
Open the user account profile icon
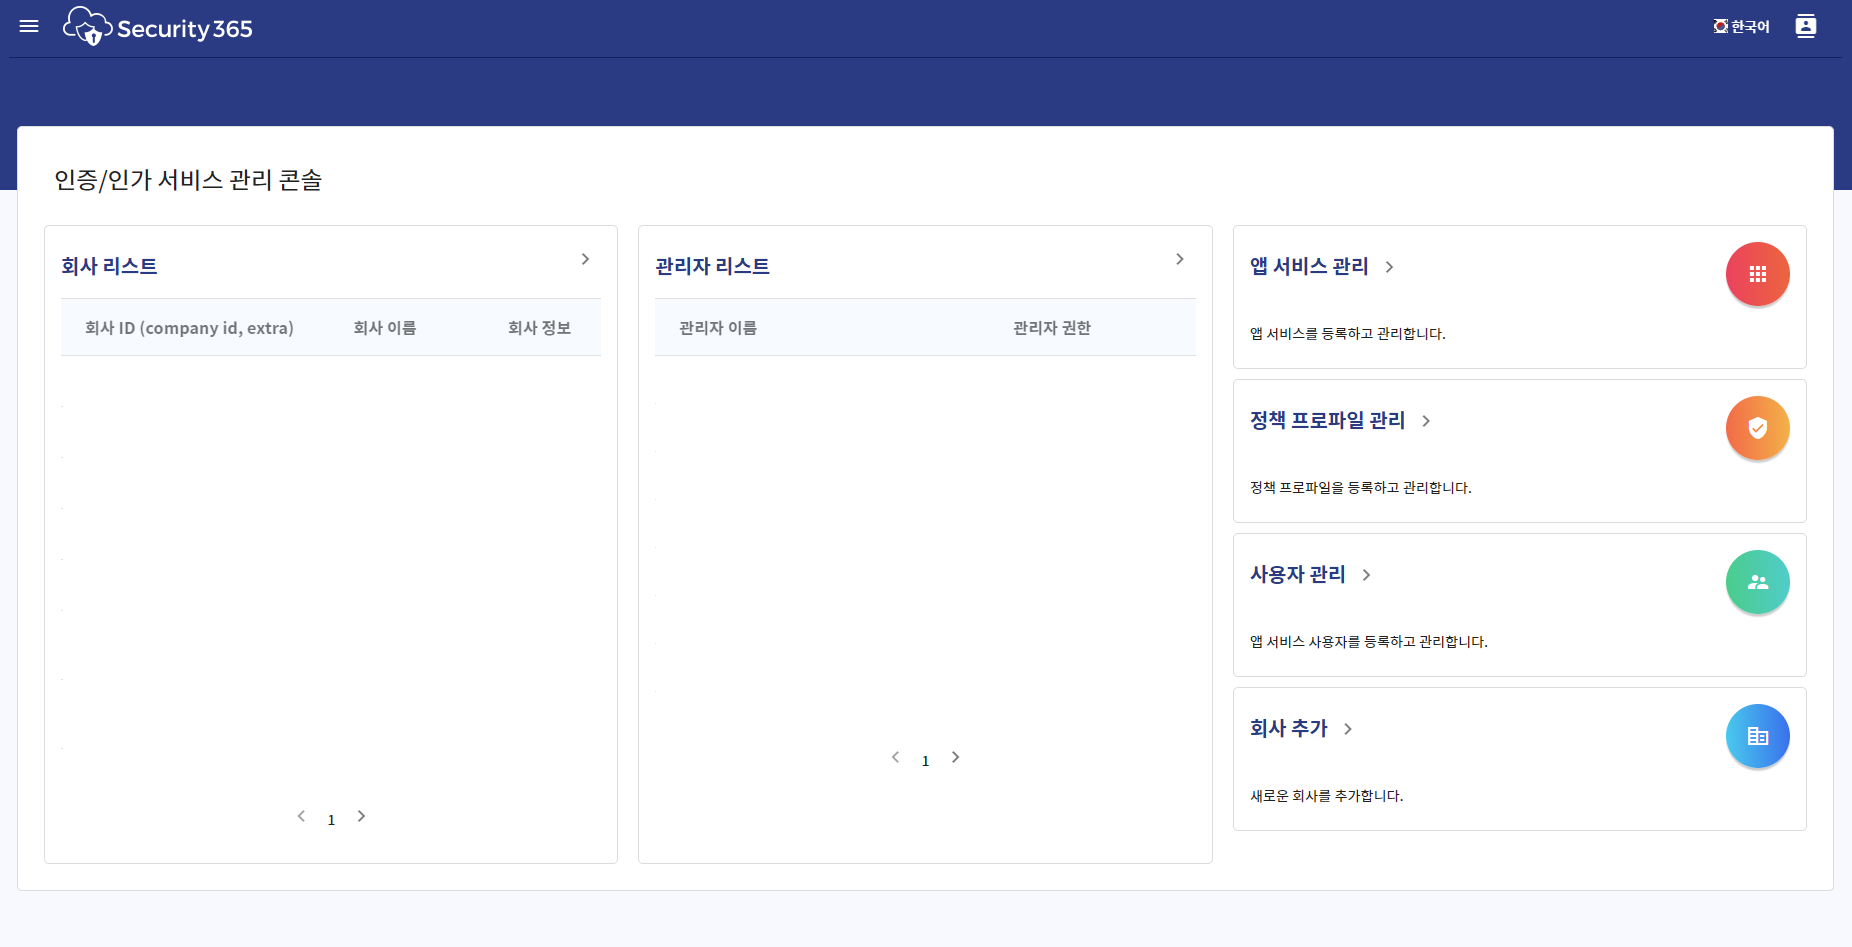click(x=1805, y=27)
